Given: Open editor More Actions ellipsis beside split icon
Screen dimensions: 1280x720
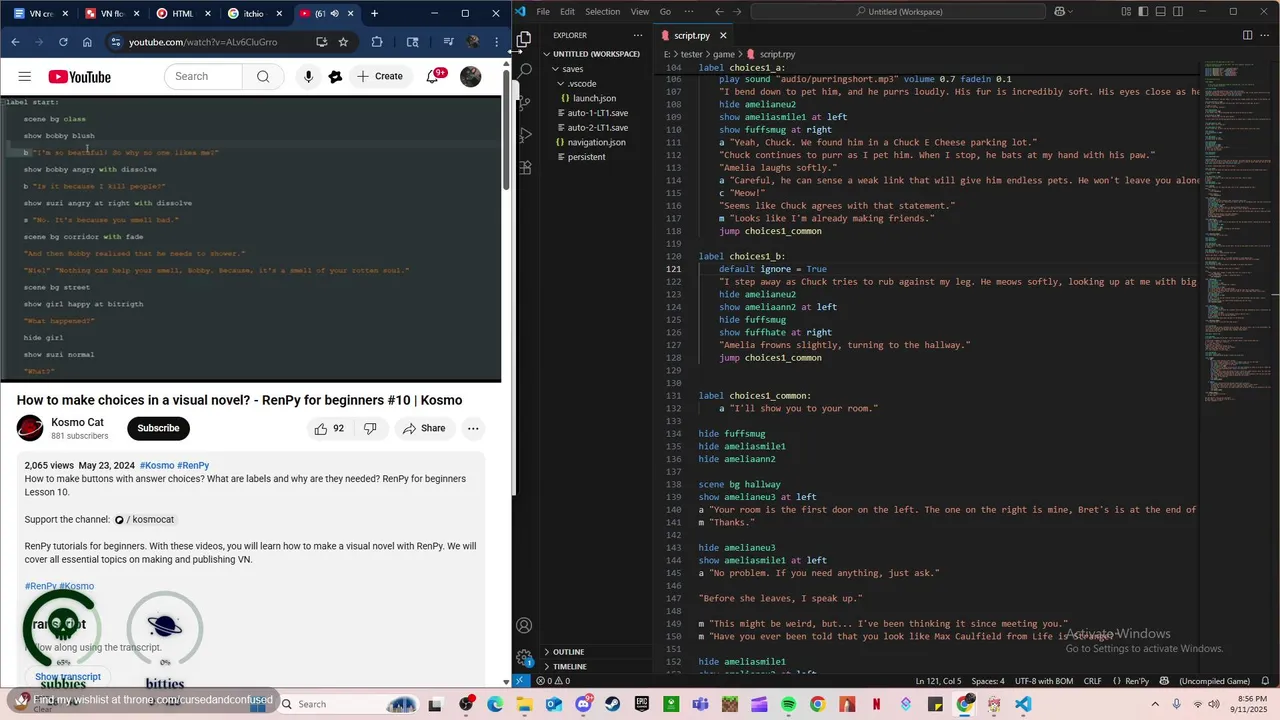Looking at the screenshot, I should [x=1267, y=35].
